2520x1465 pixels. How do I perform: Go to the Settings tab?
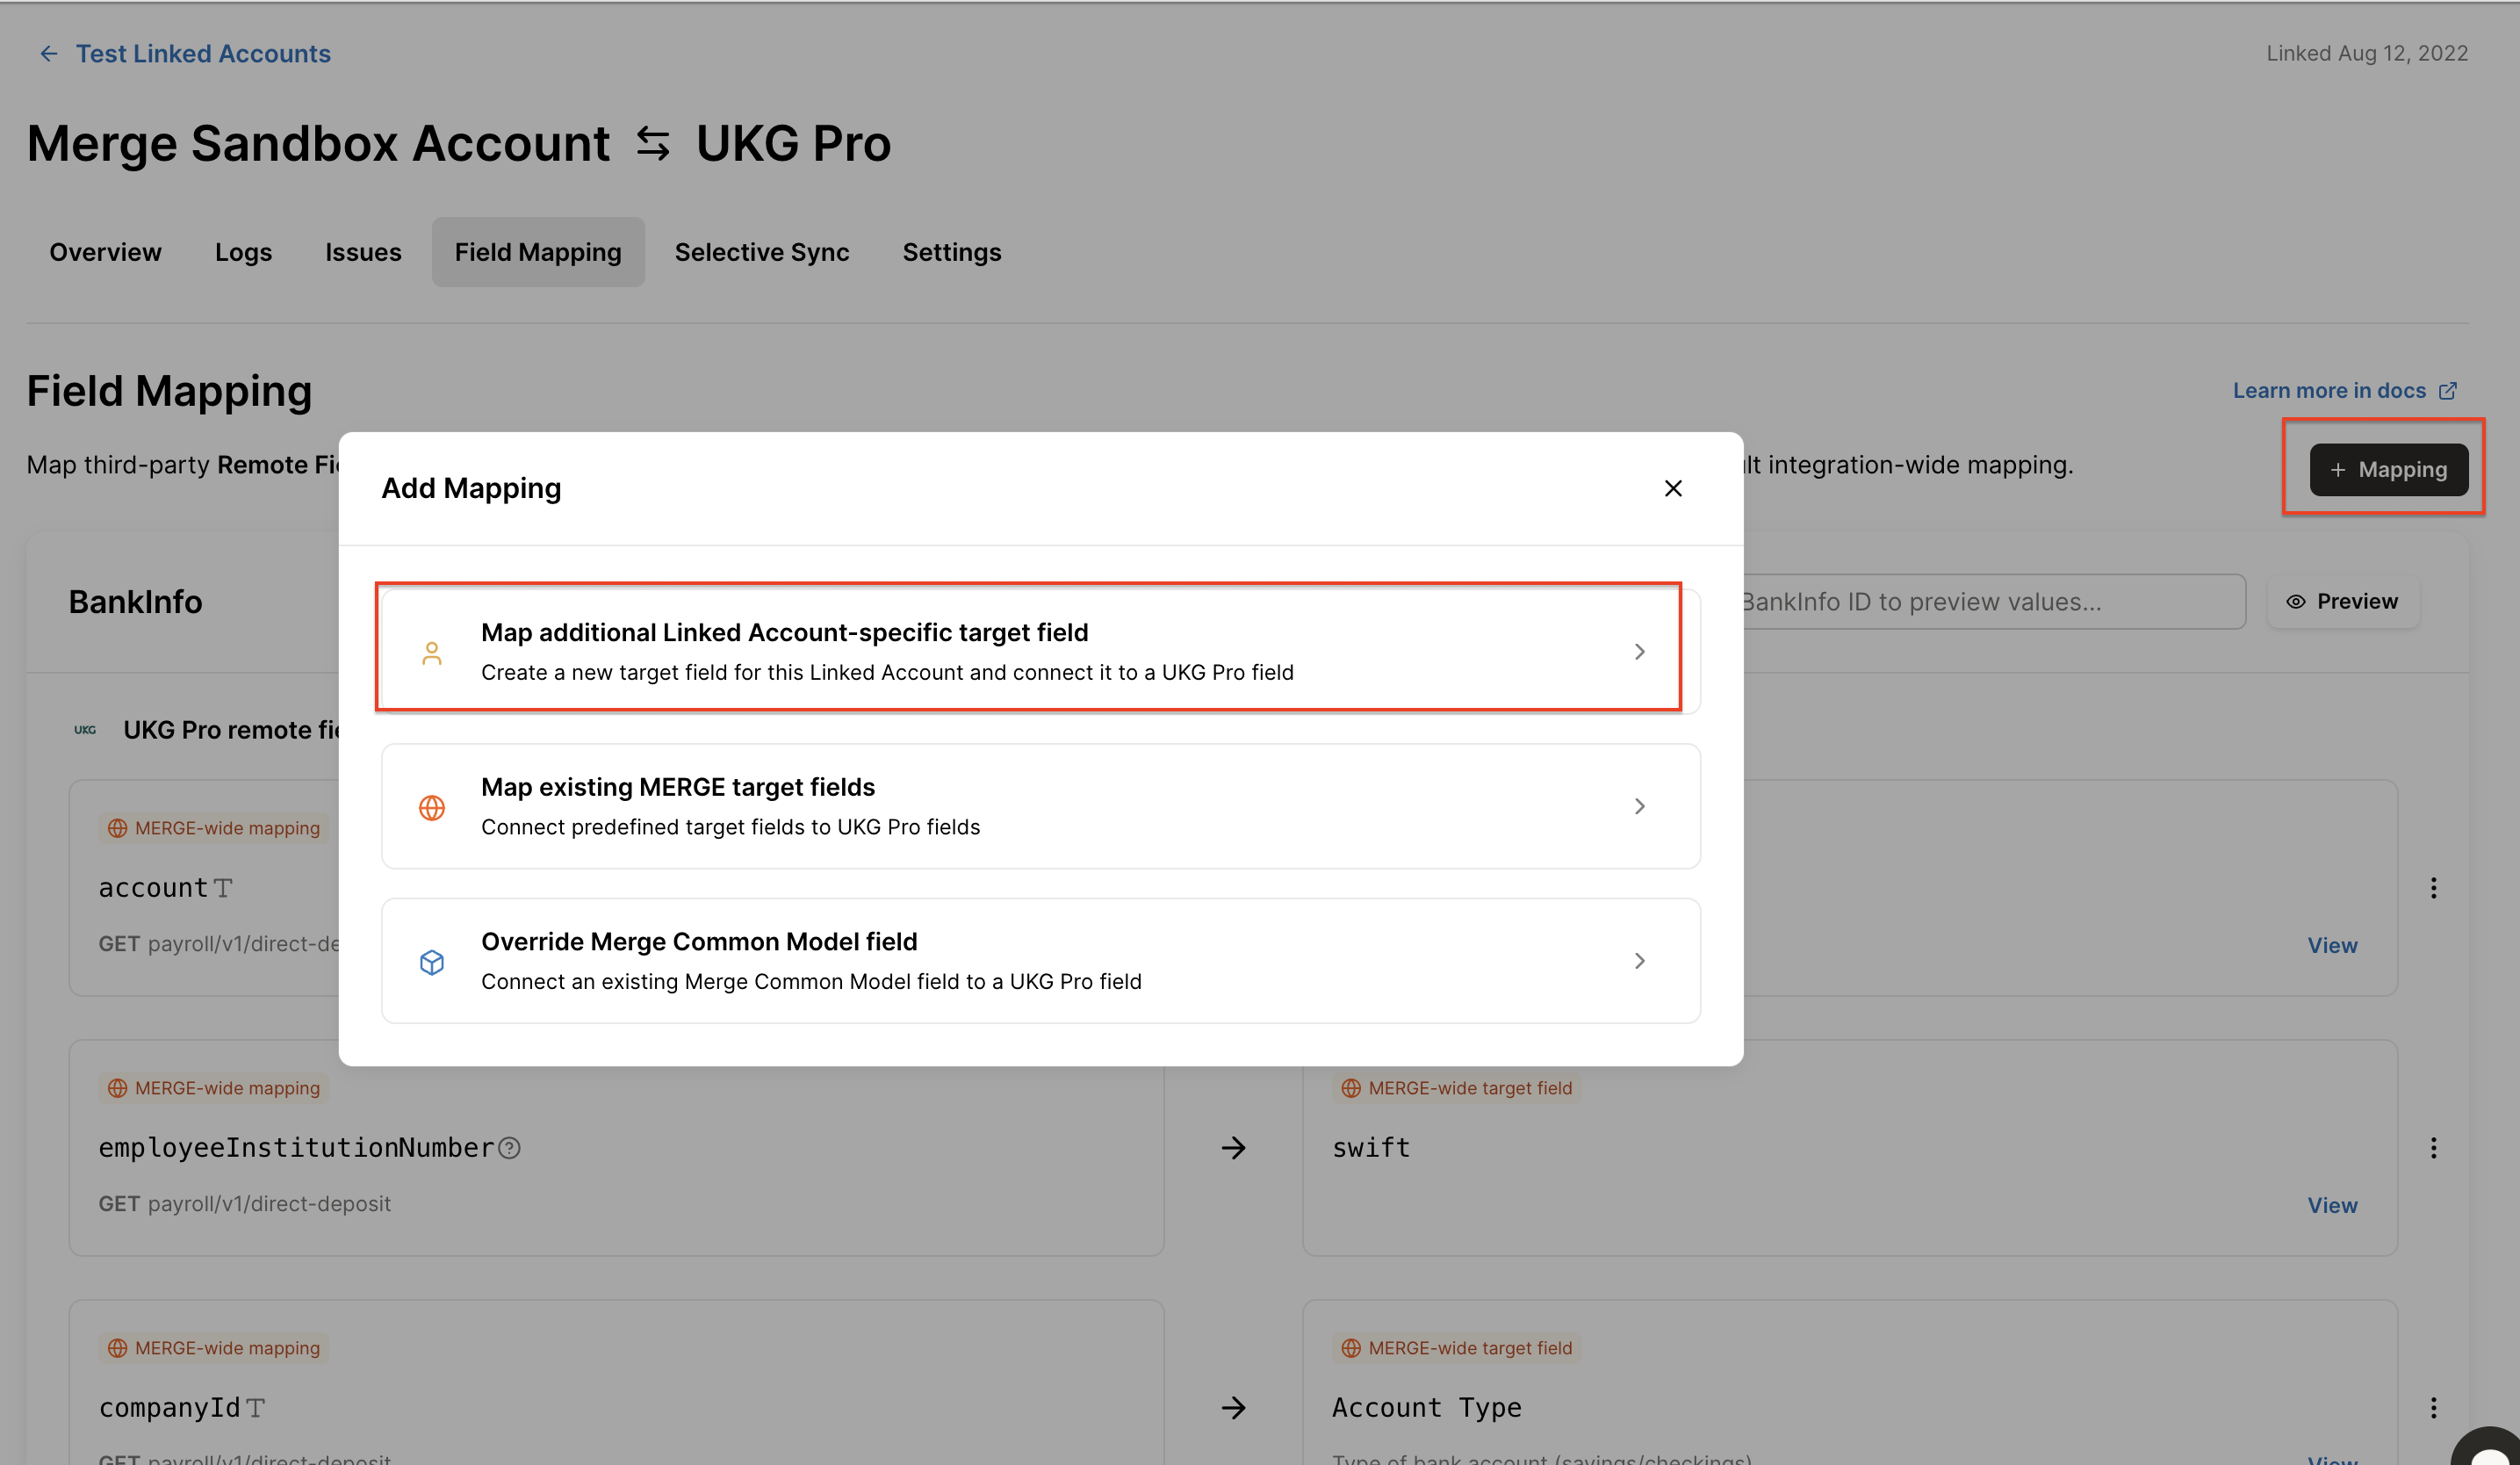951,252
